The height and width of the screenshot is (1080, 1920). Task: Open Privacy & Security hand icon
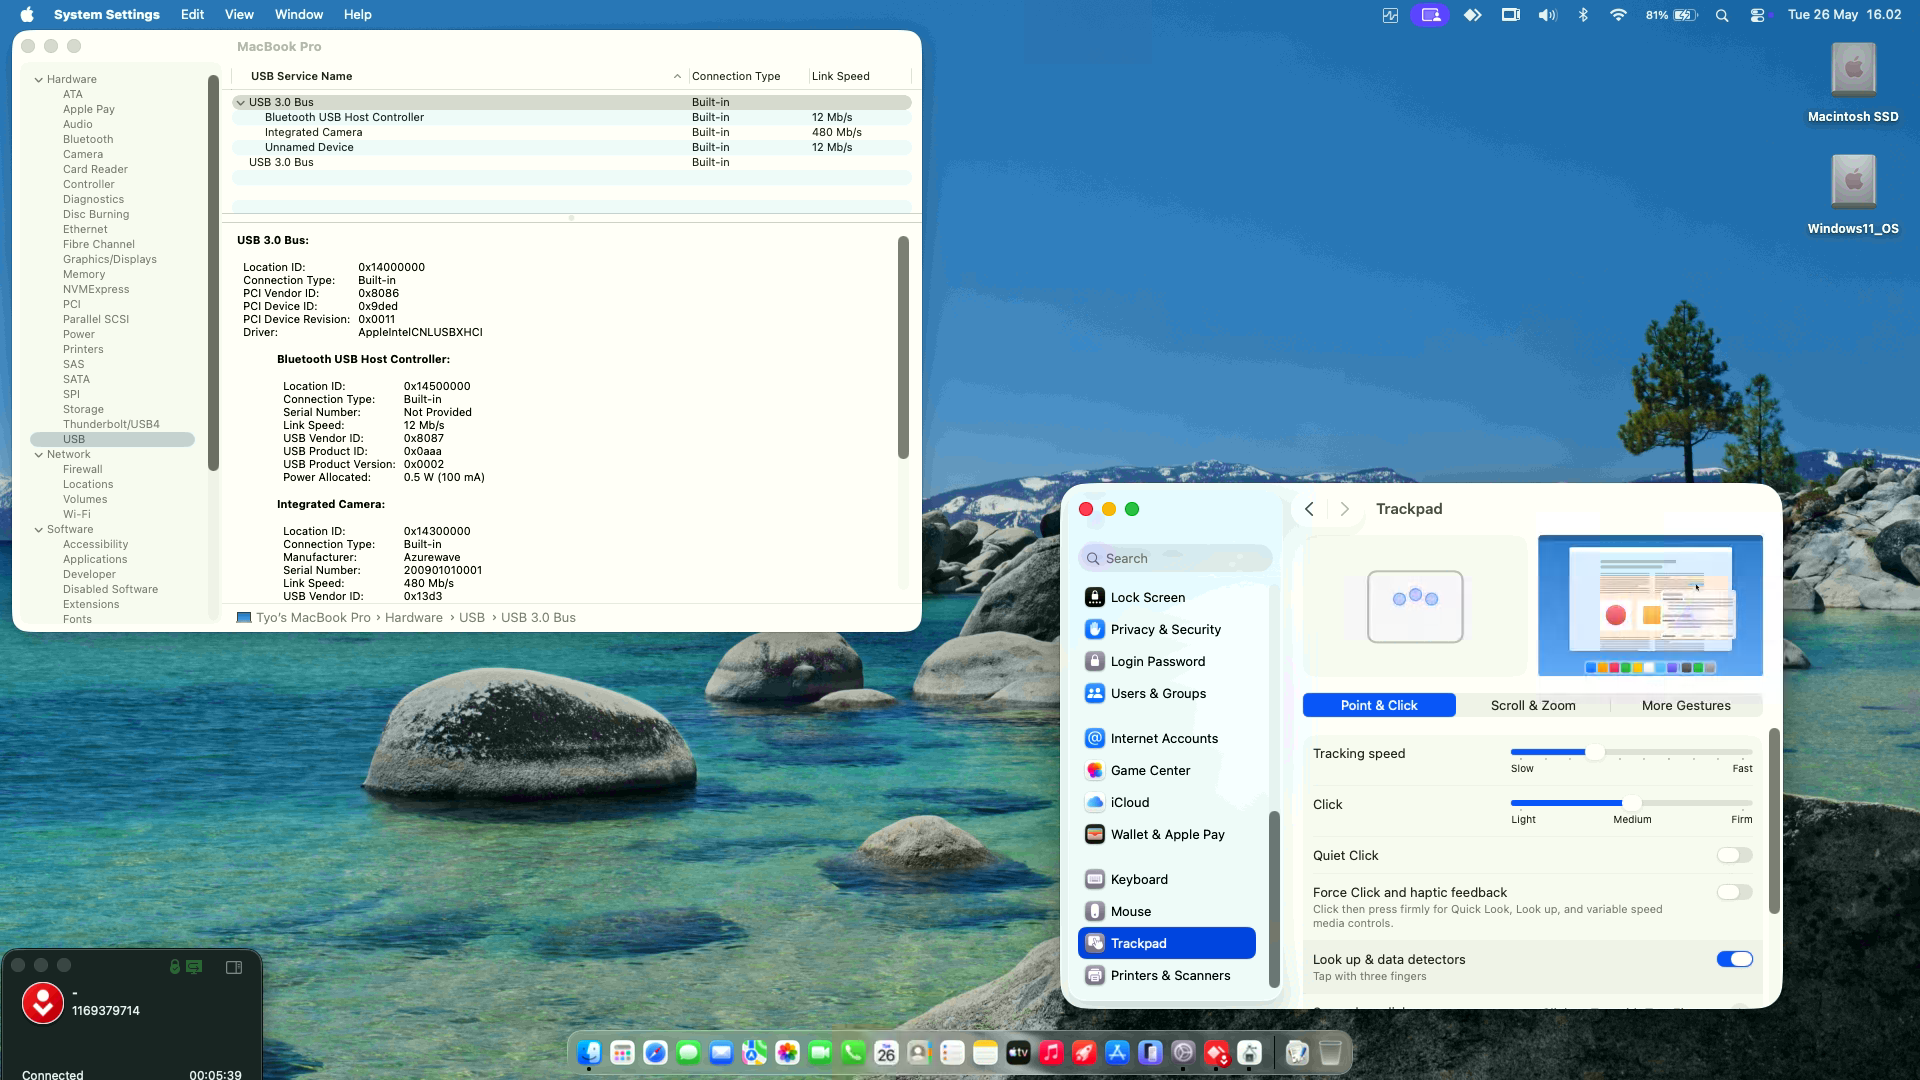tap(1094, 629)
